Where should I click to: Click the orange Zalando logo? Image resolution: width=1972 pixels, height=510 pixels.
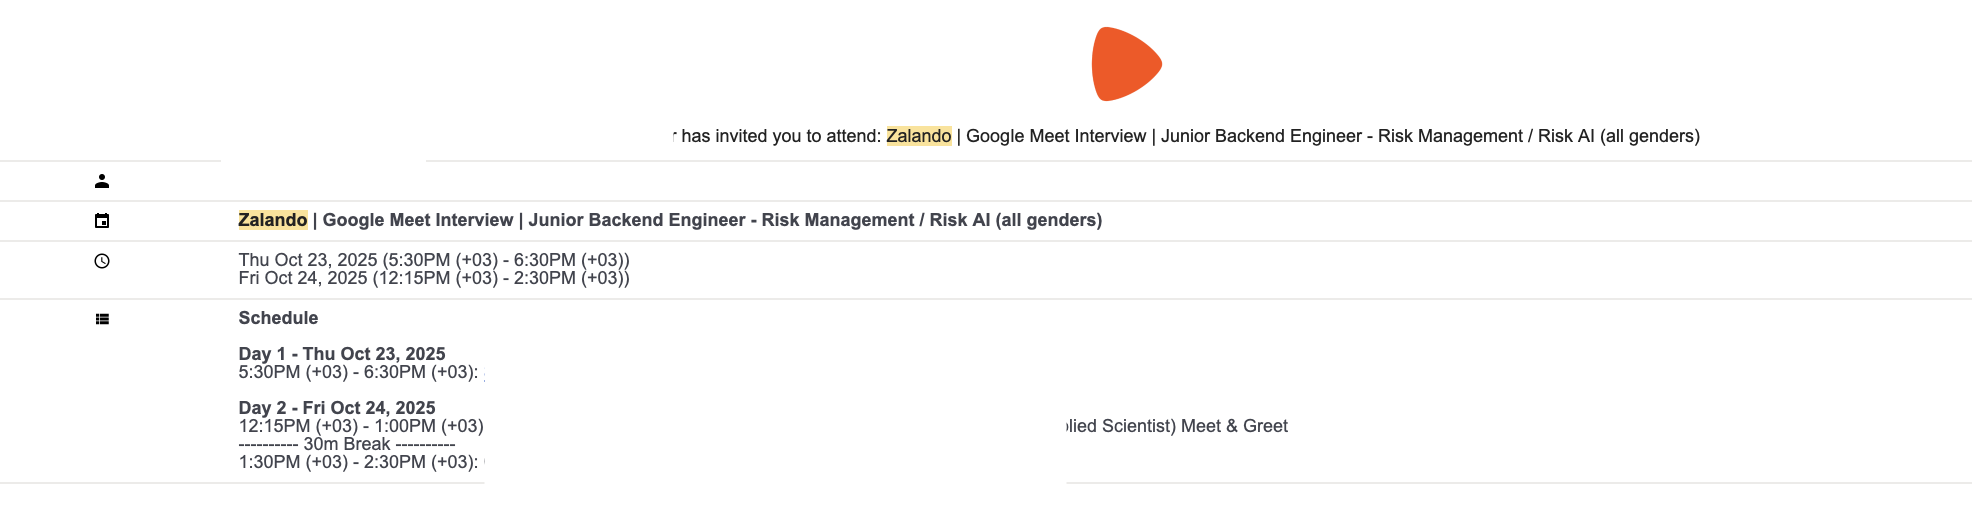point(1126,64)
